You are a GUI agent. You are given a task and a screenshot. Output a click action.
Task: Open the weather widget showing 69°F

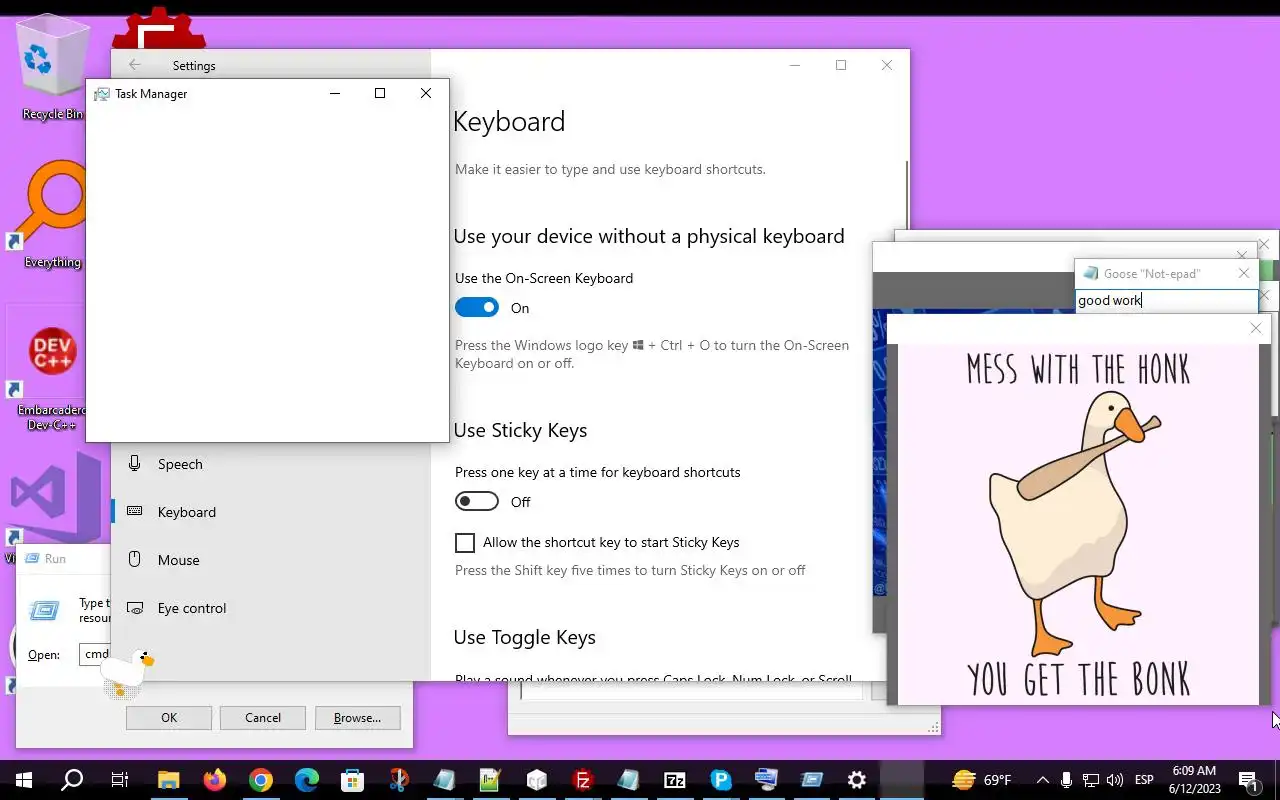coord(982,780)
